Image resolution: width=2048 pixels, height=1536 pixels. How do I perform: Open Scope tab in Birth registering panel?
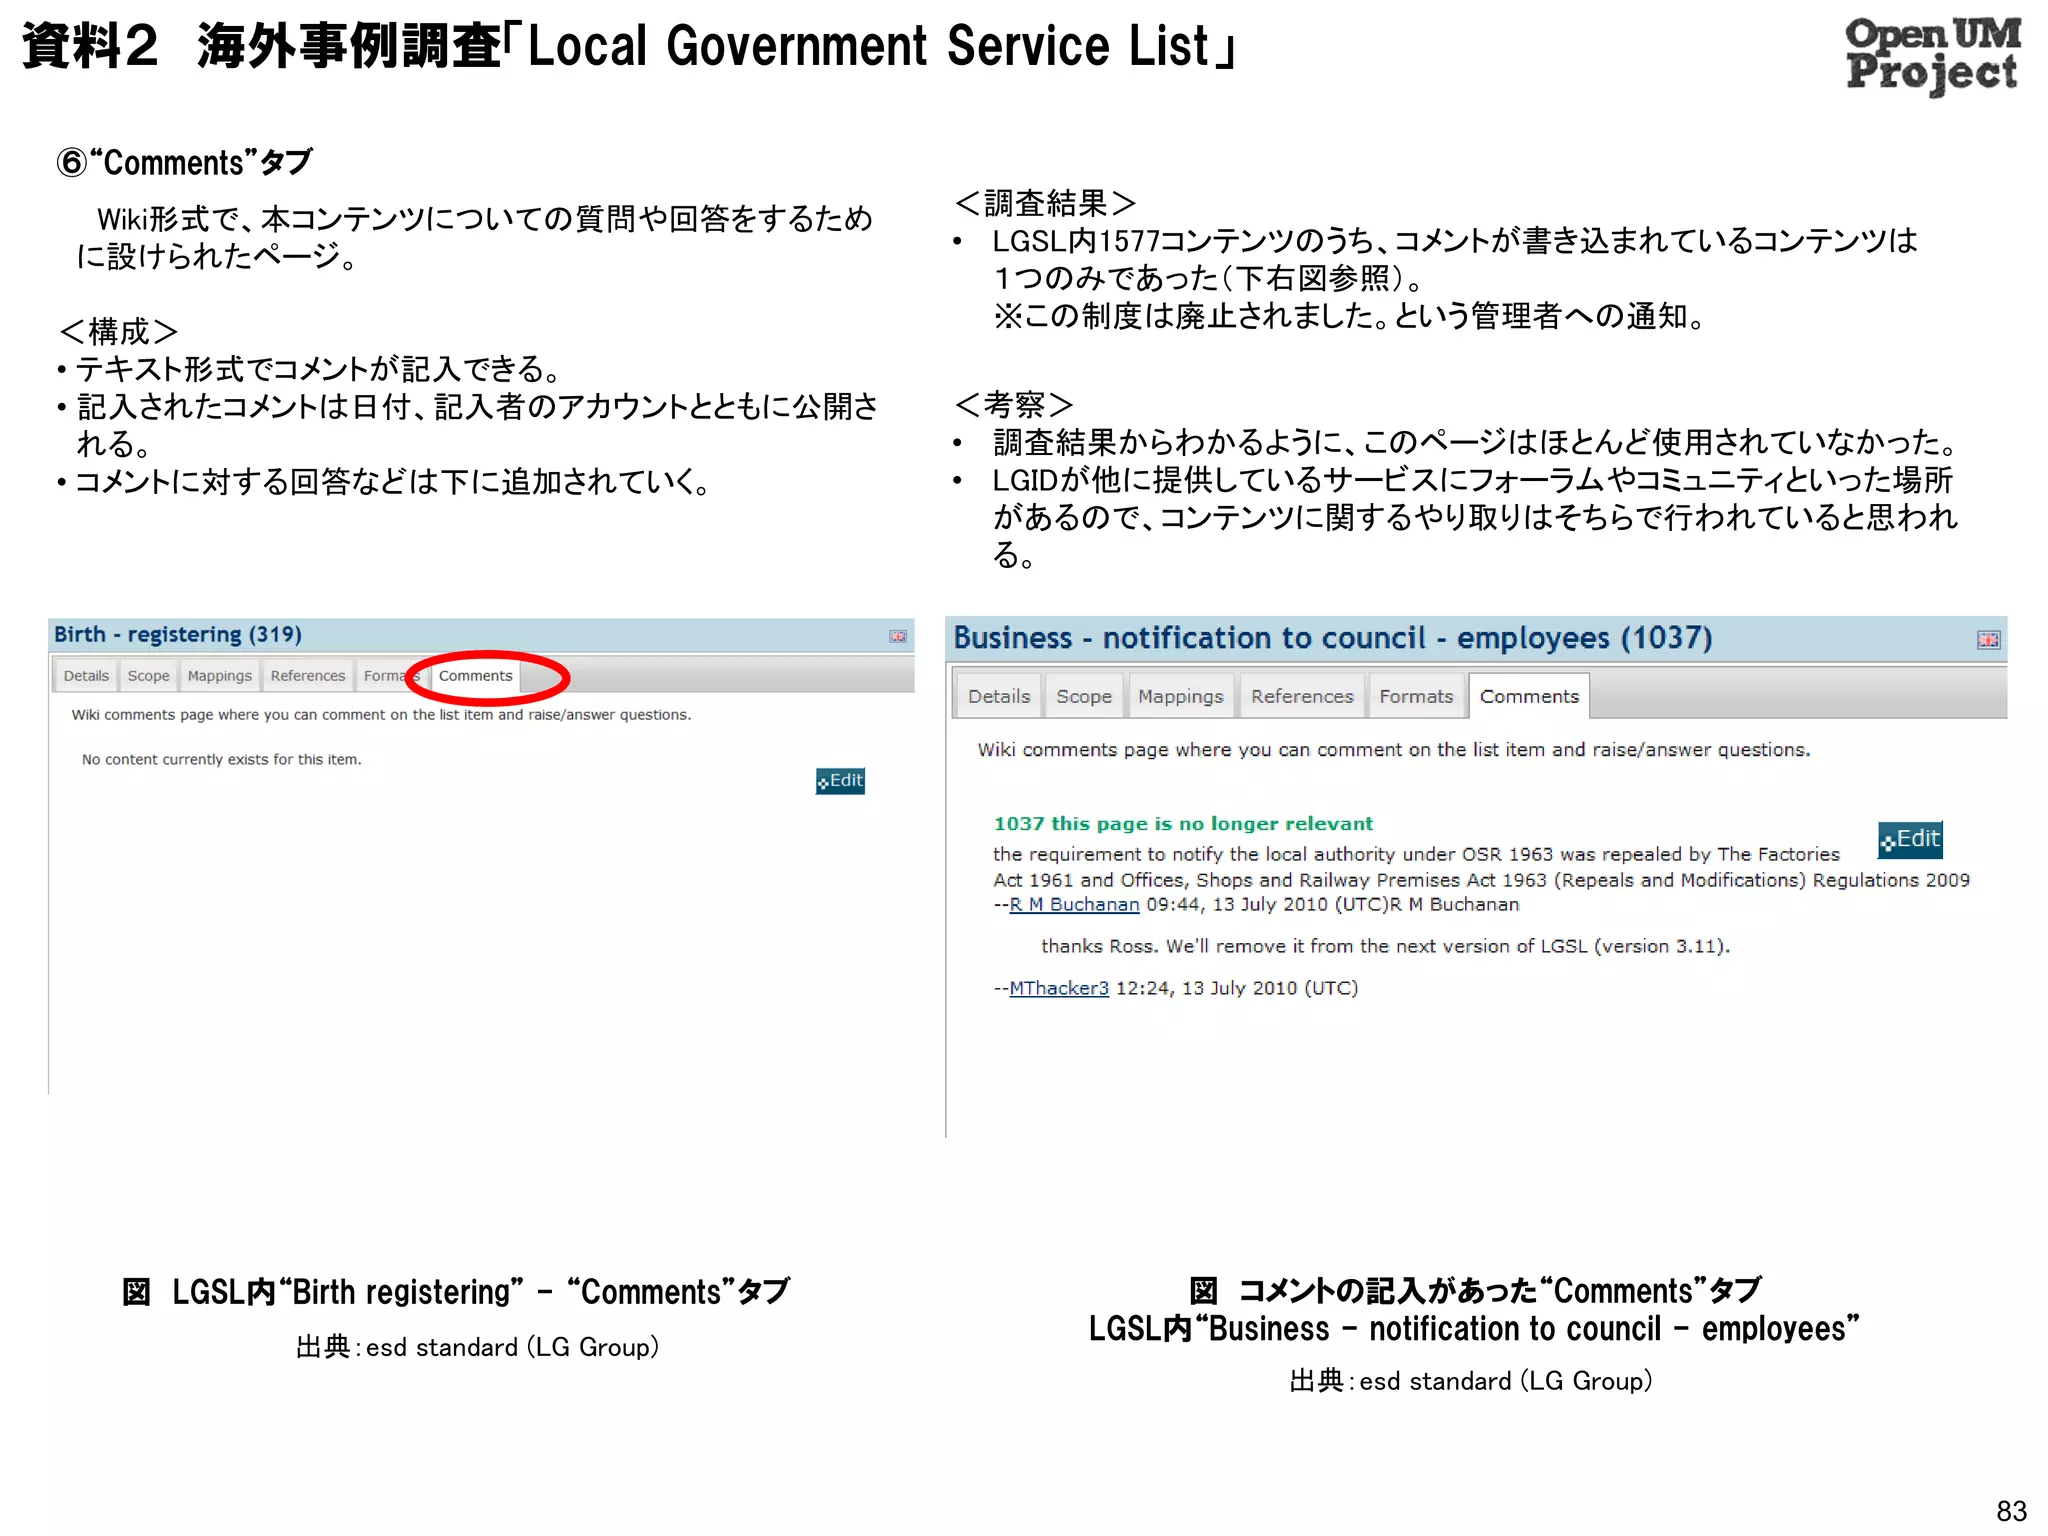coord(148,676)
